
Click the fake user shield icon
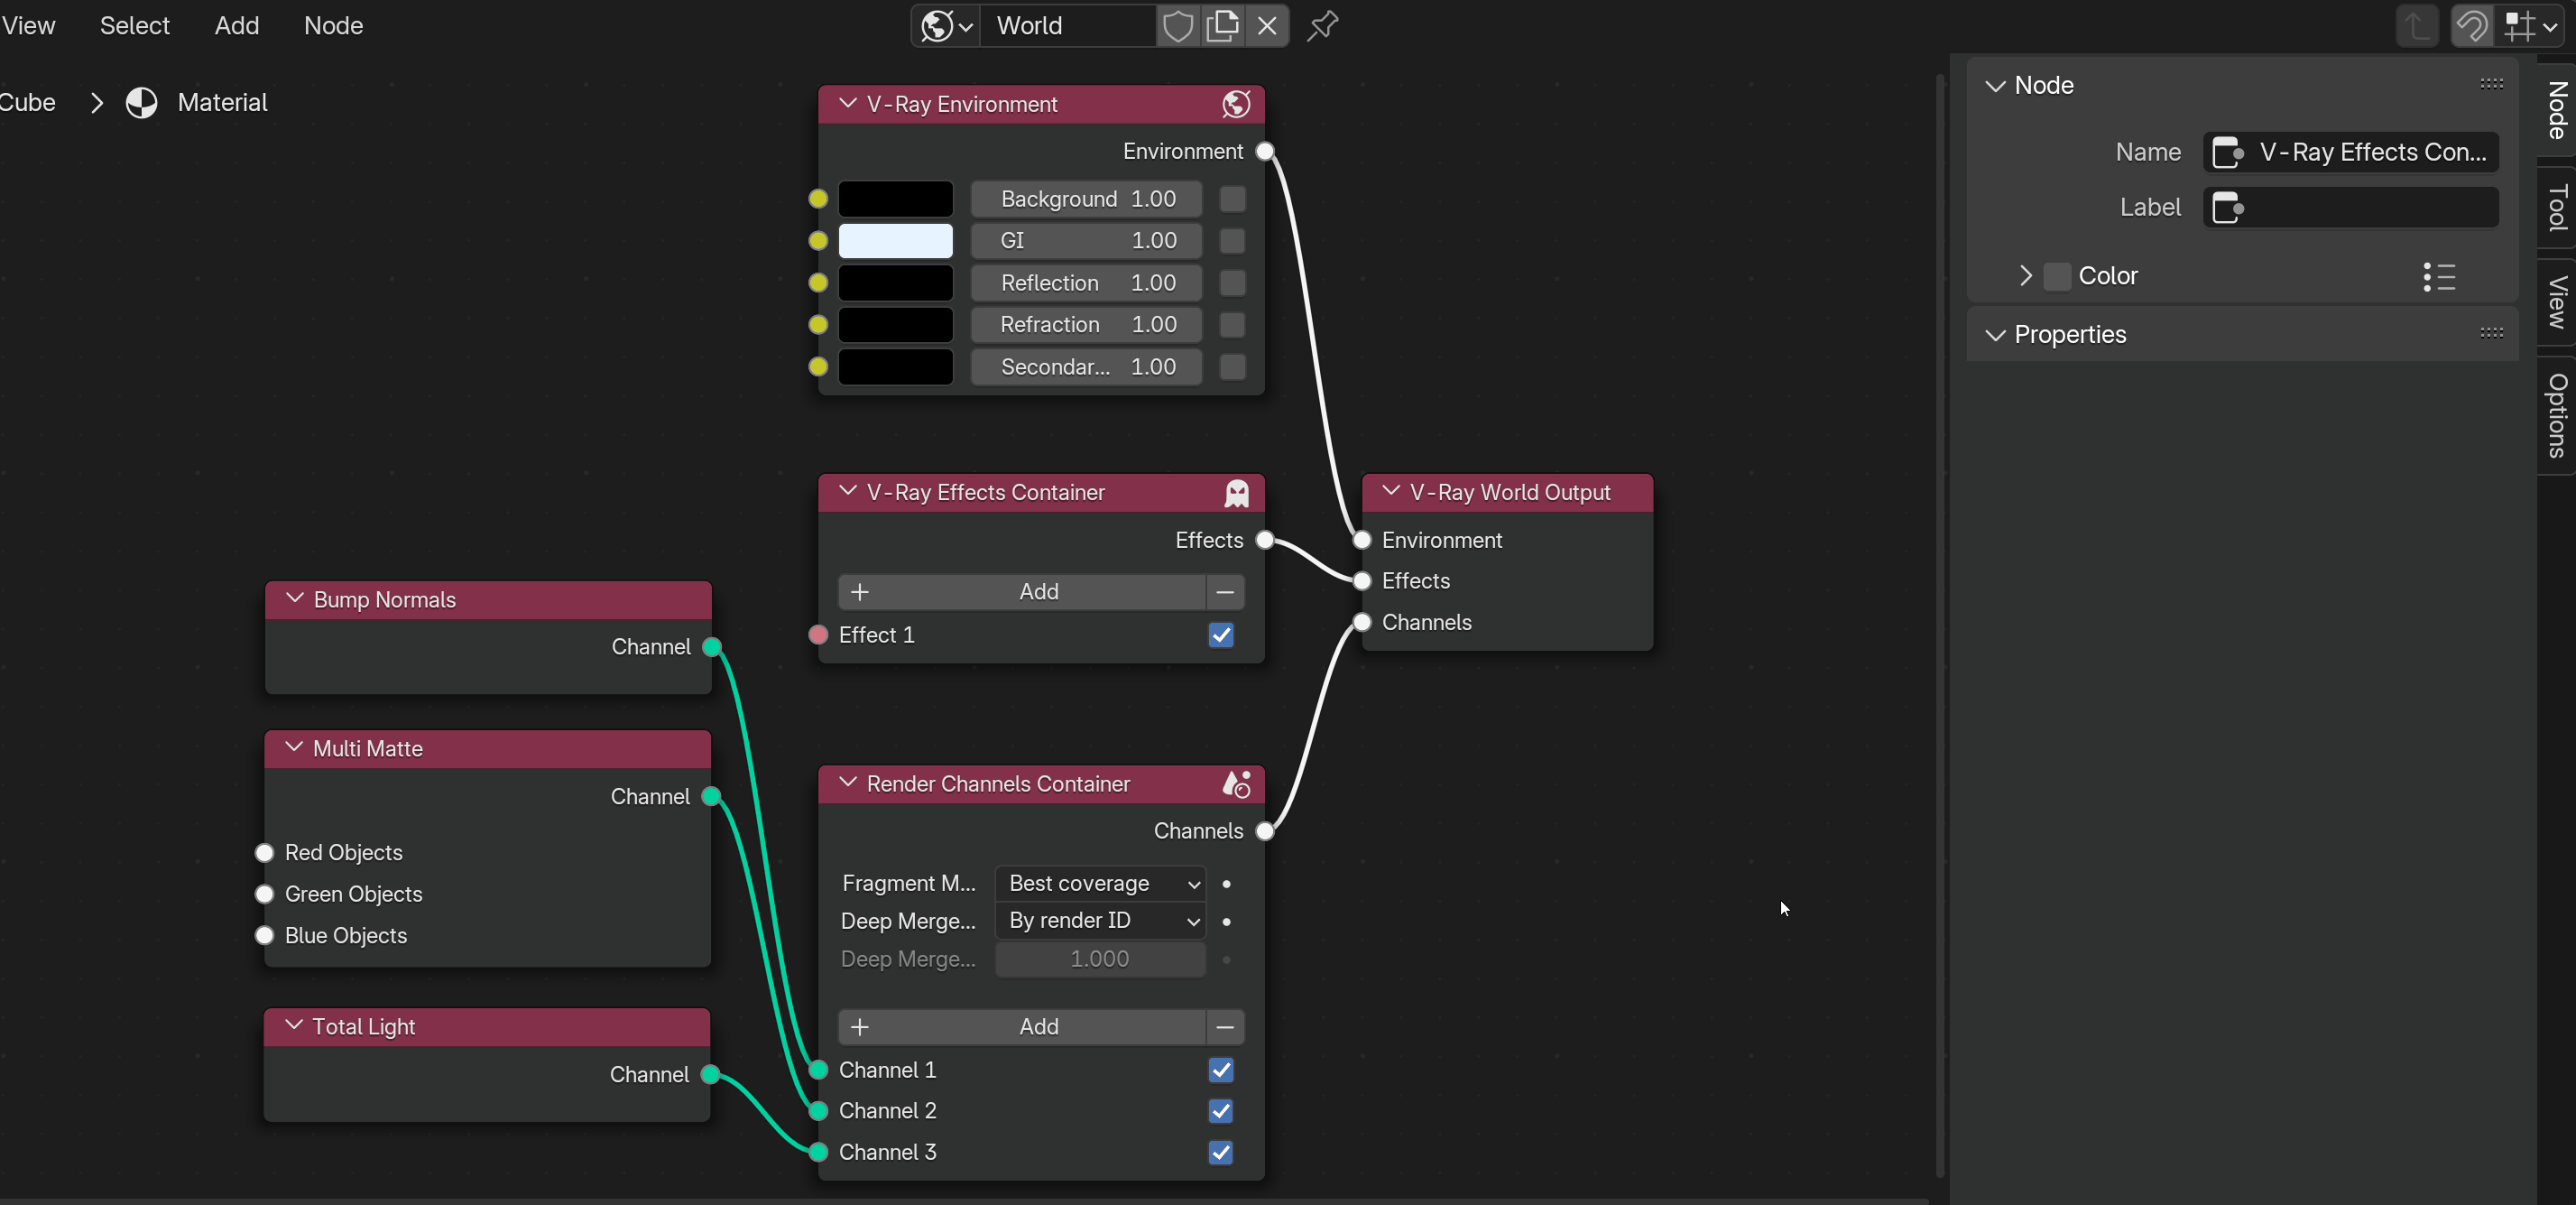coord(1177,26)
